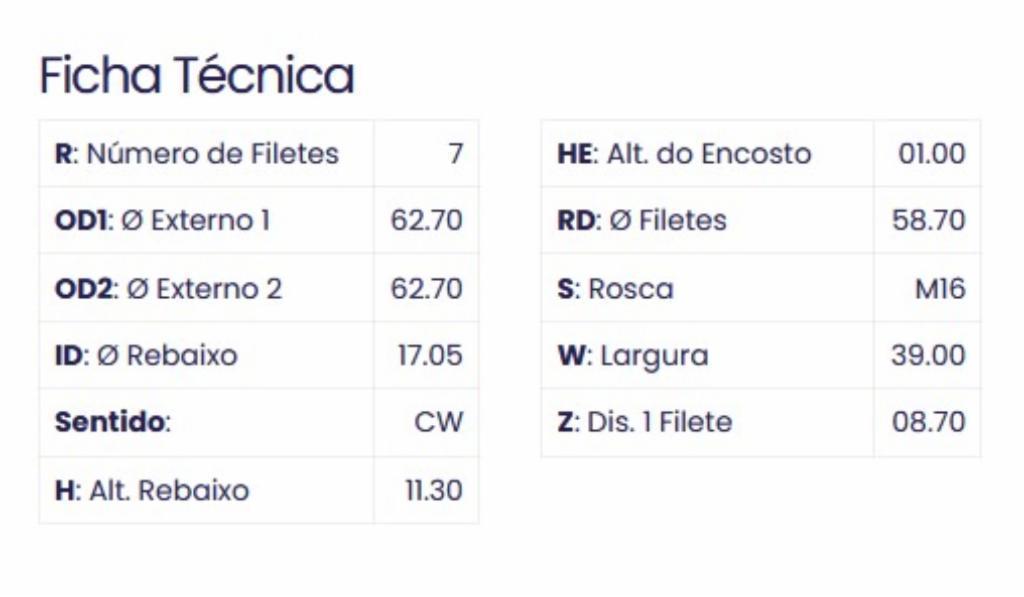
Task: Select the H: Alt. Rebaixo label
Action: 152,491
